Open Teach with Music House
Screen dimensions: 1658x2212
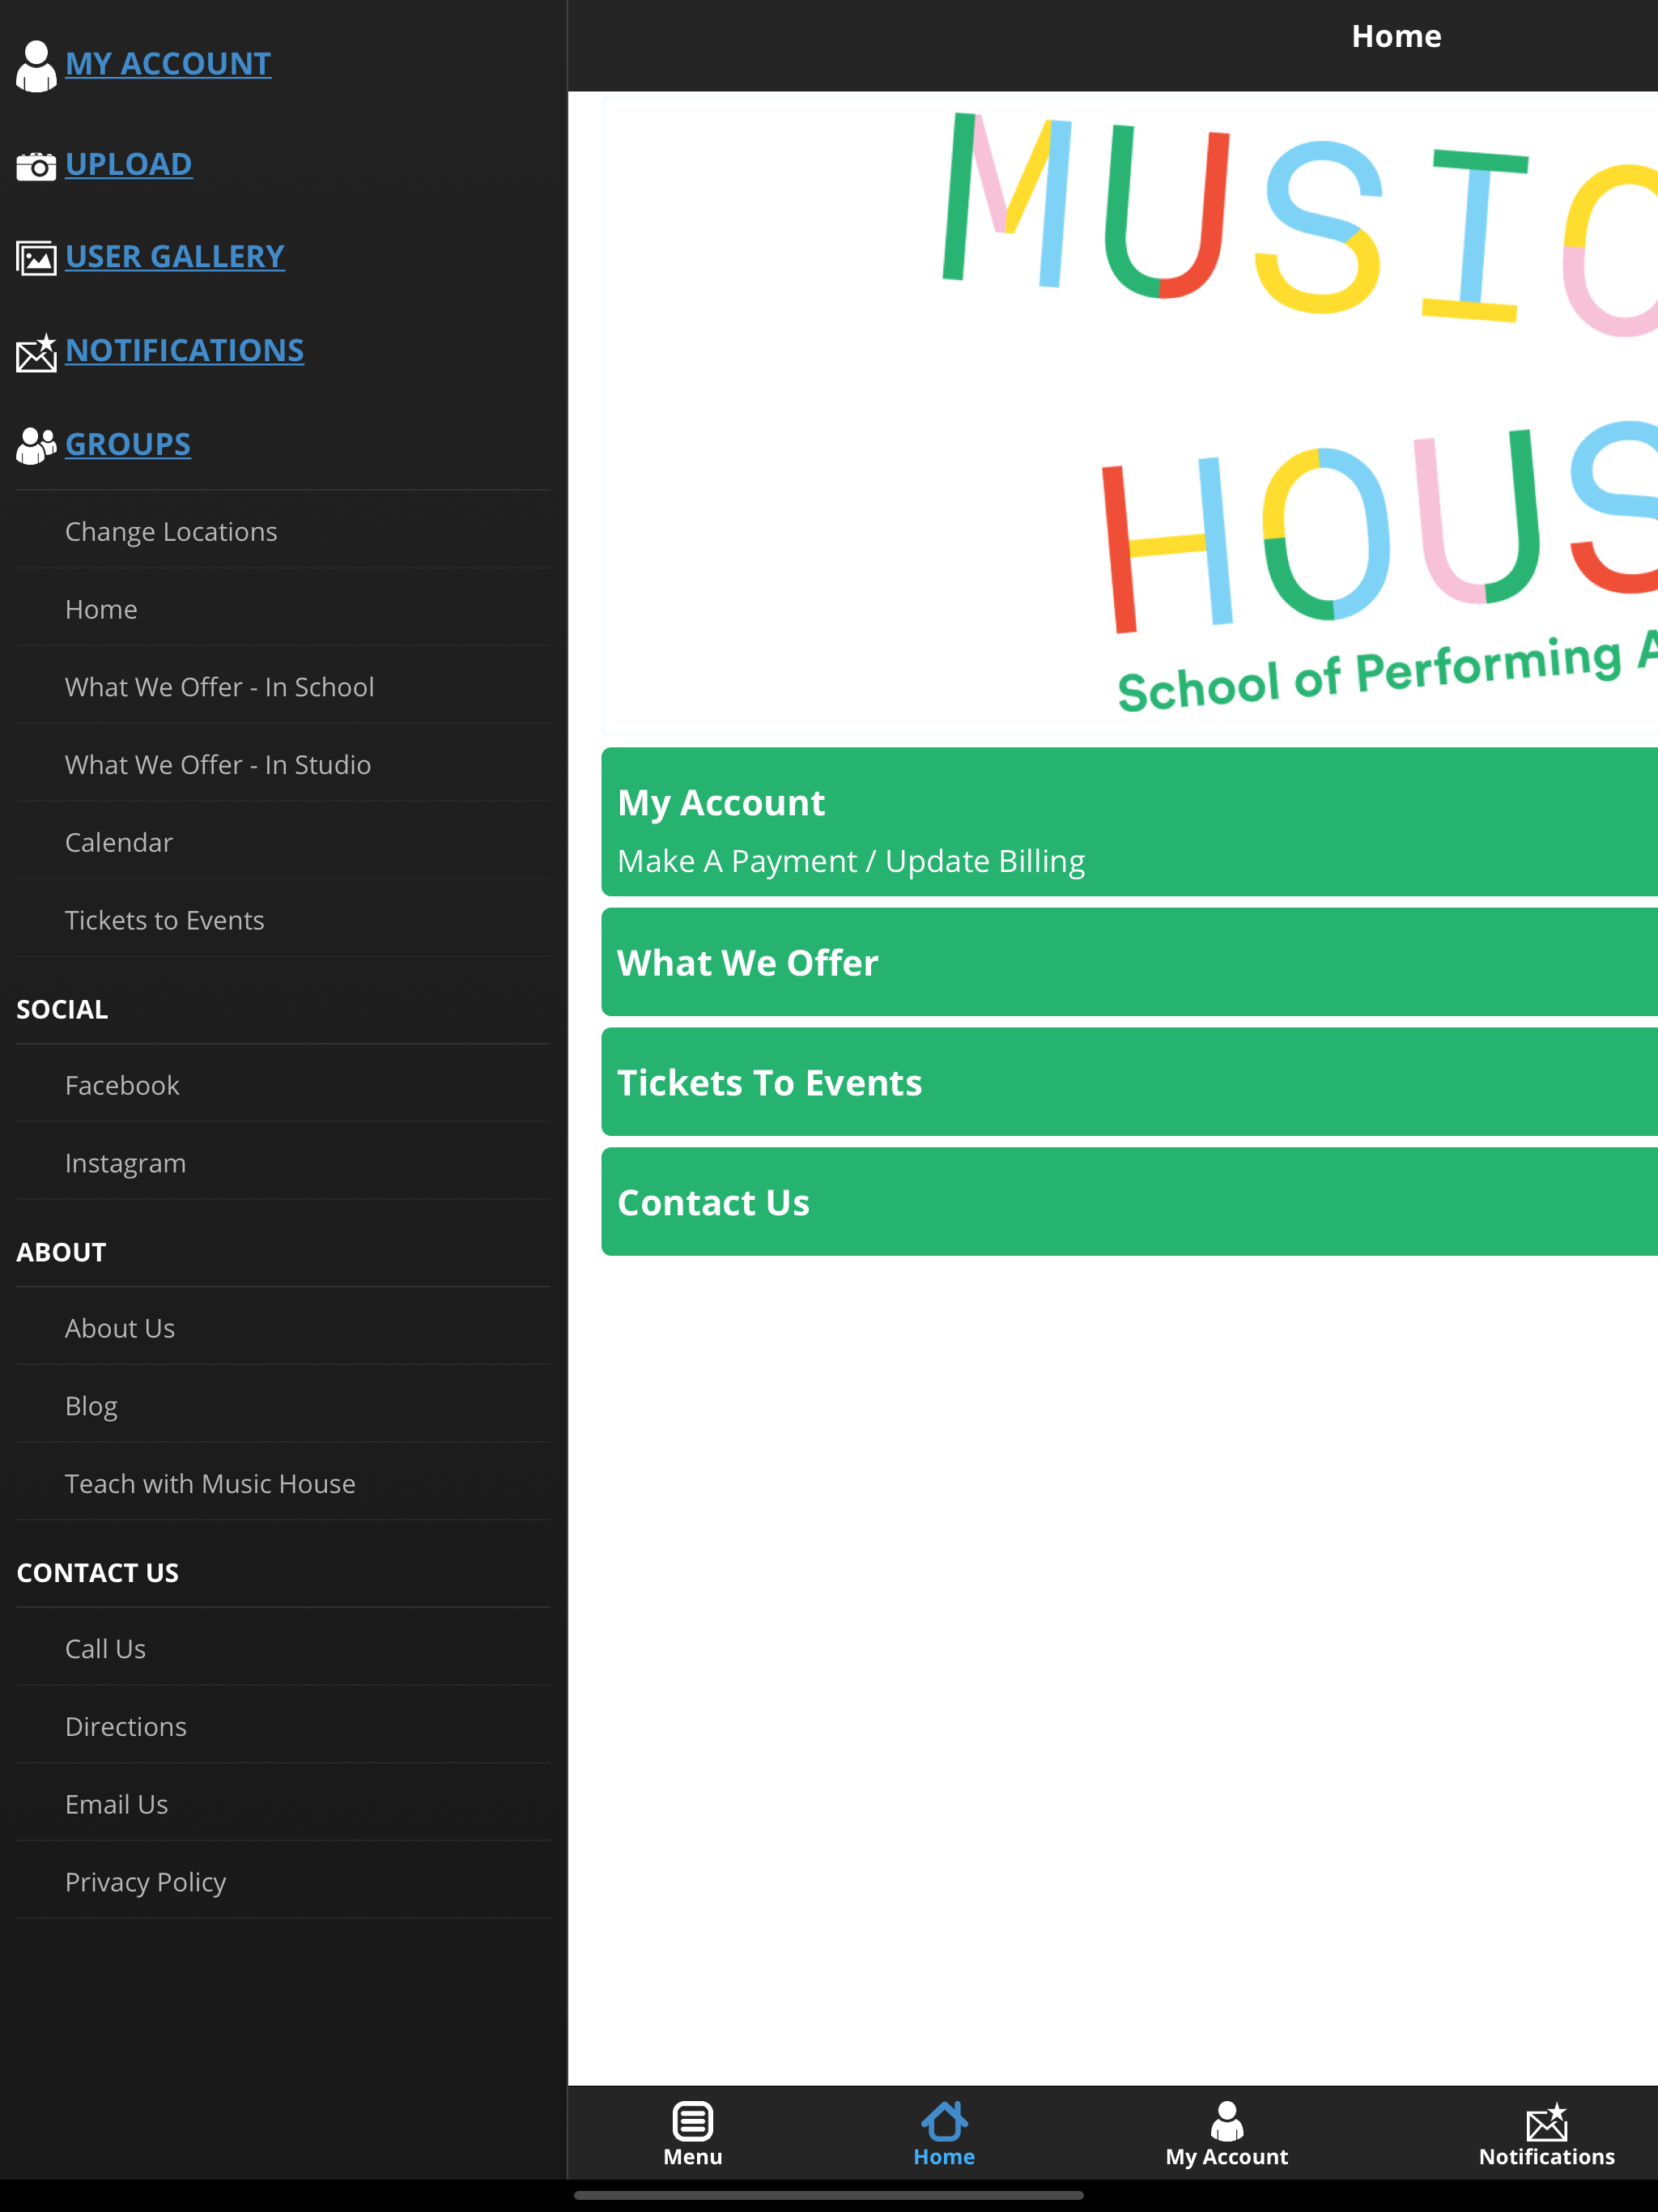tap(283, 1484)
